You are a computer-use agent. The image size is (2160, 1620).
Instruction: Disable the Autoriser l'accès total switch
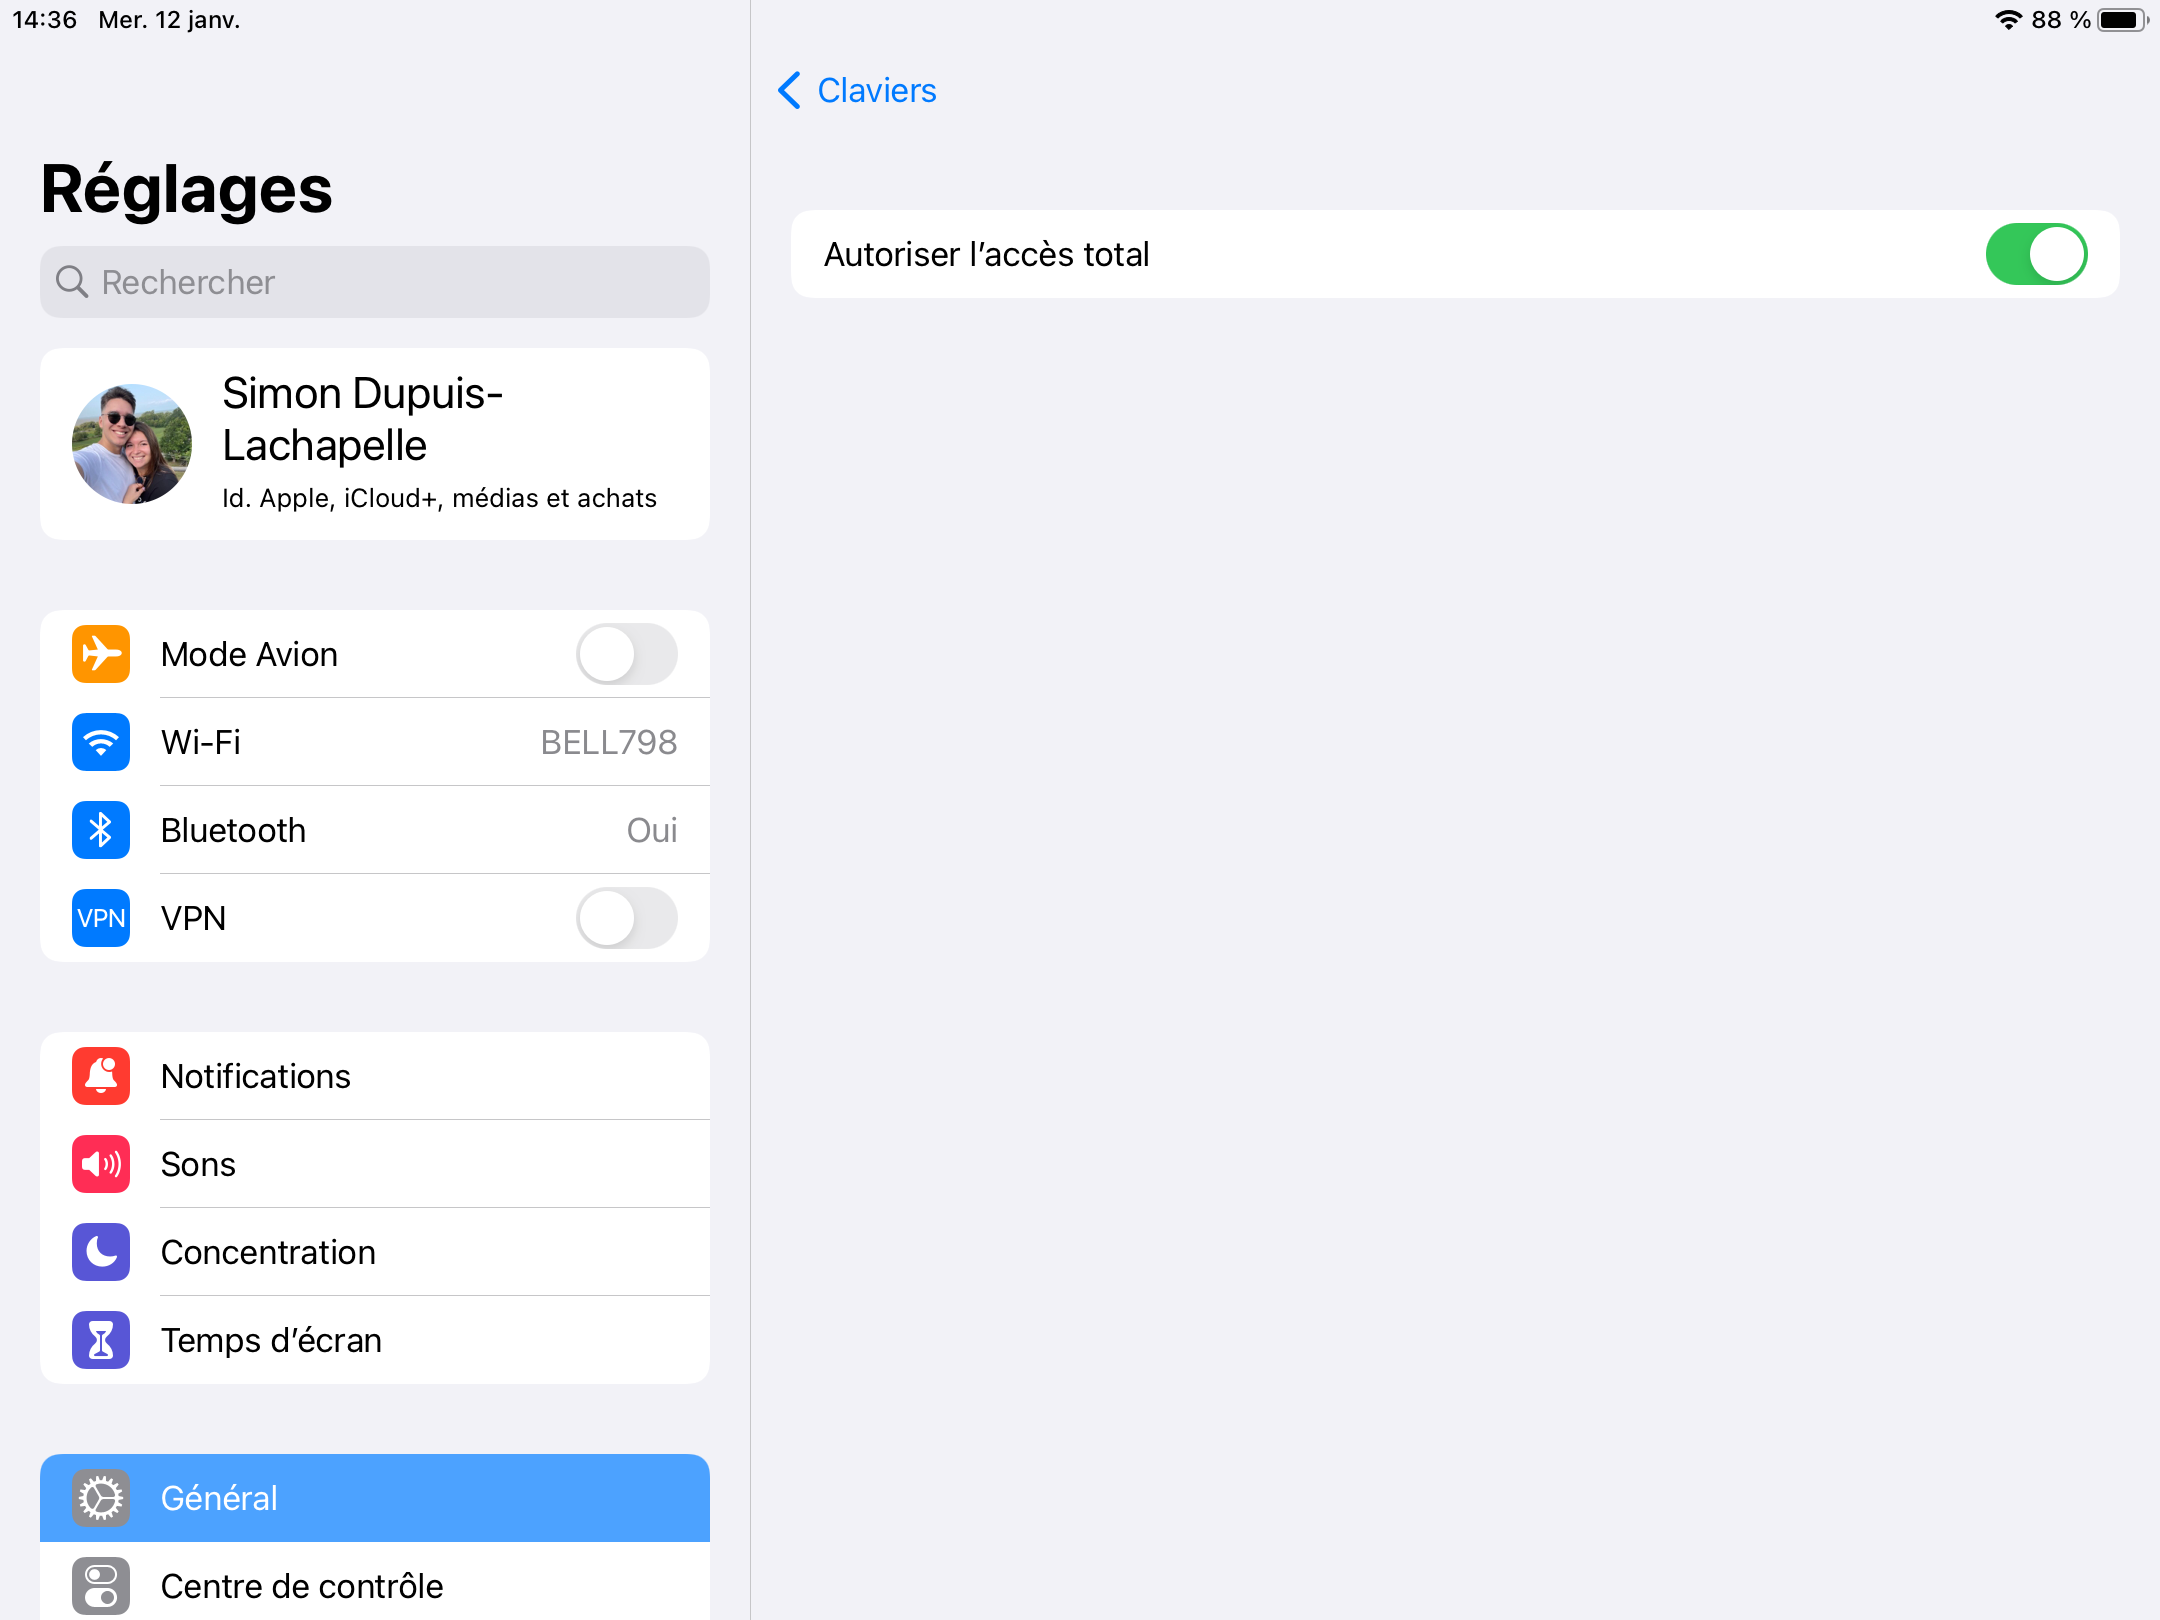point(2035,254)
